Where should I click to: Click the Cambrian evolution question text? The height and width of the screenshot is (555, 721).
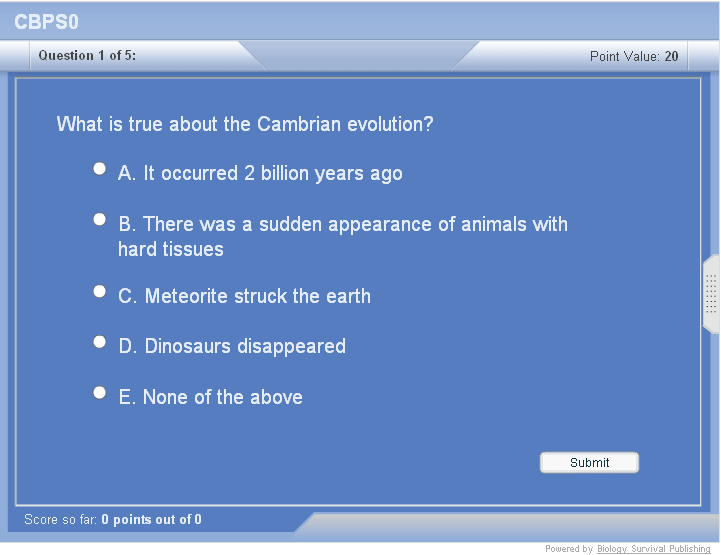tap(245, 125)
